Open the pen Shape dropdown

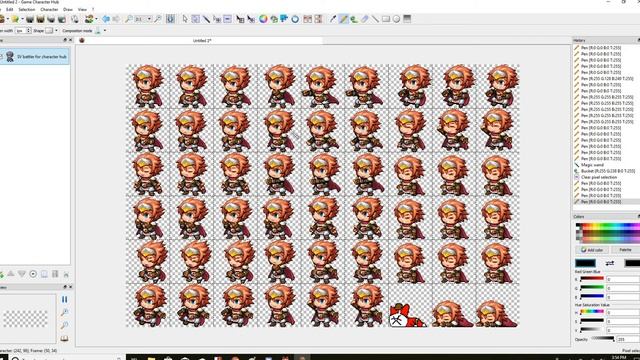click(x=56, y=31)
